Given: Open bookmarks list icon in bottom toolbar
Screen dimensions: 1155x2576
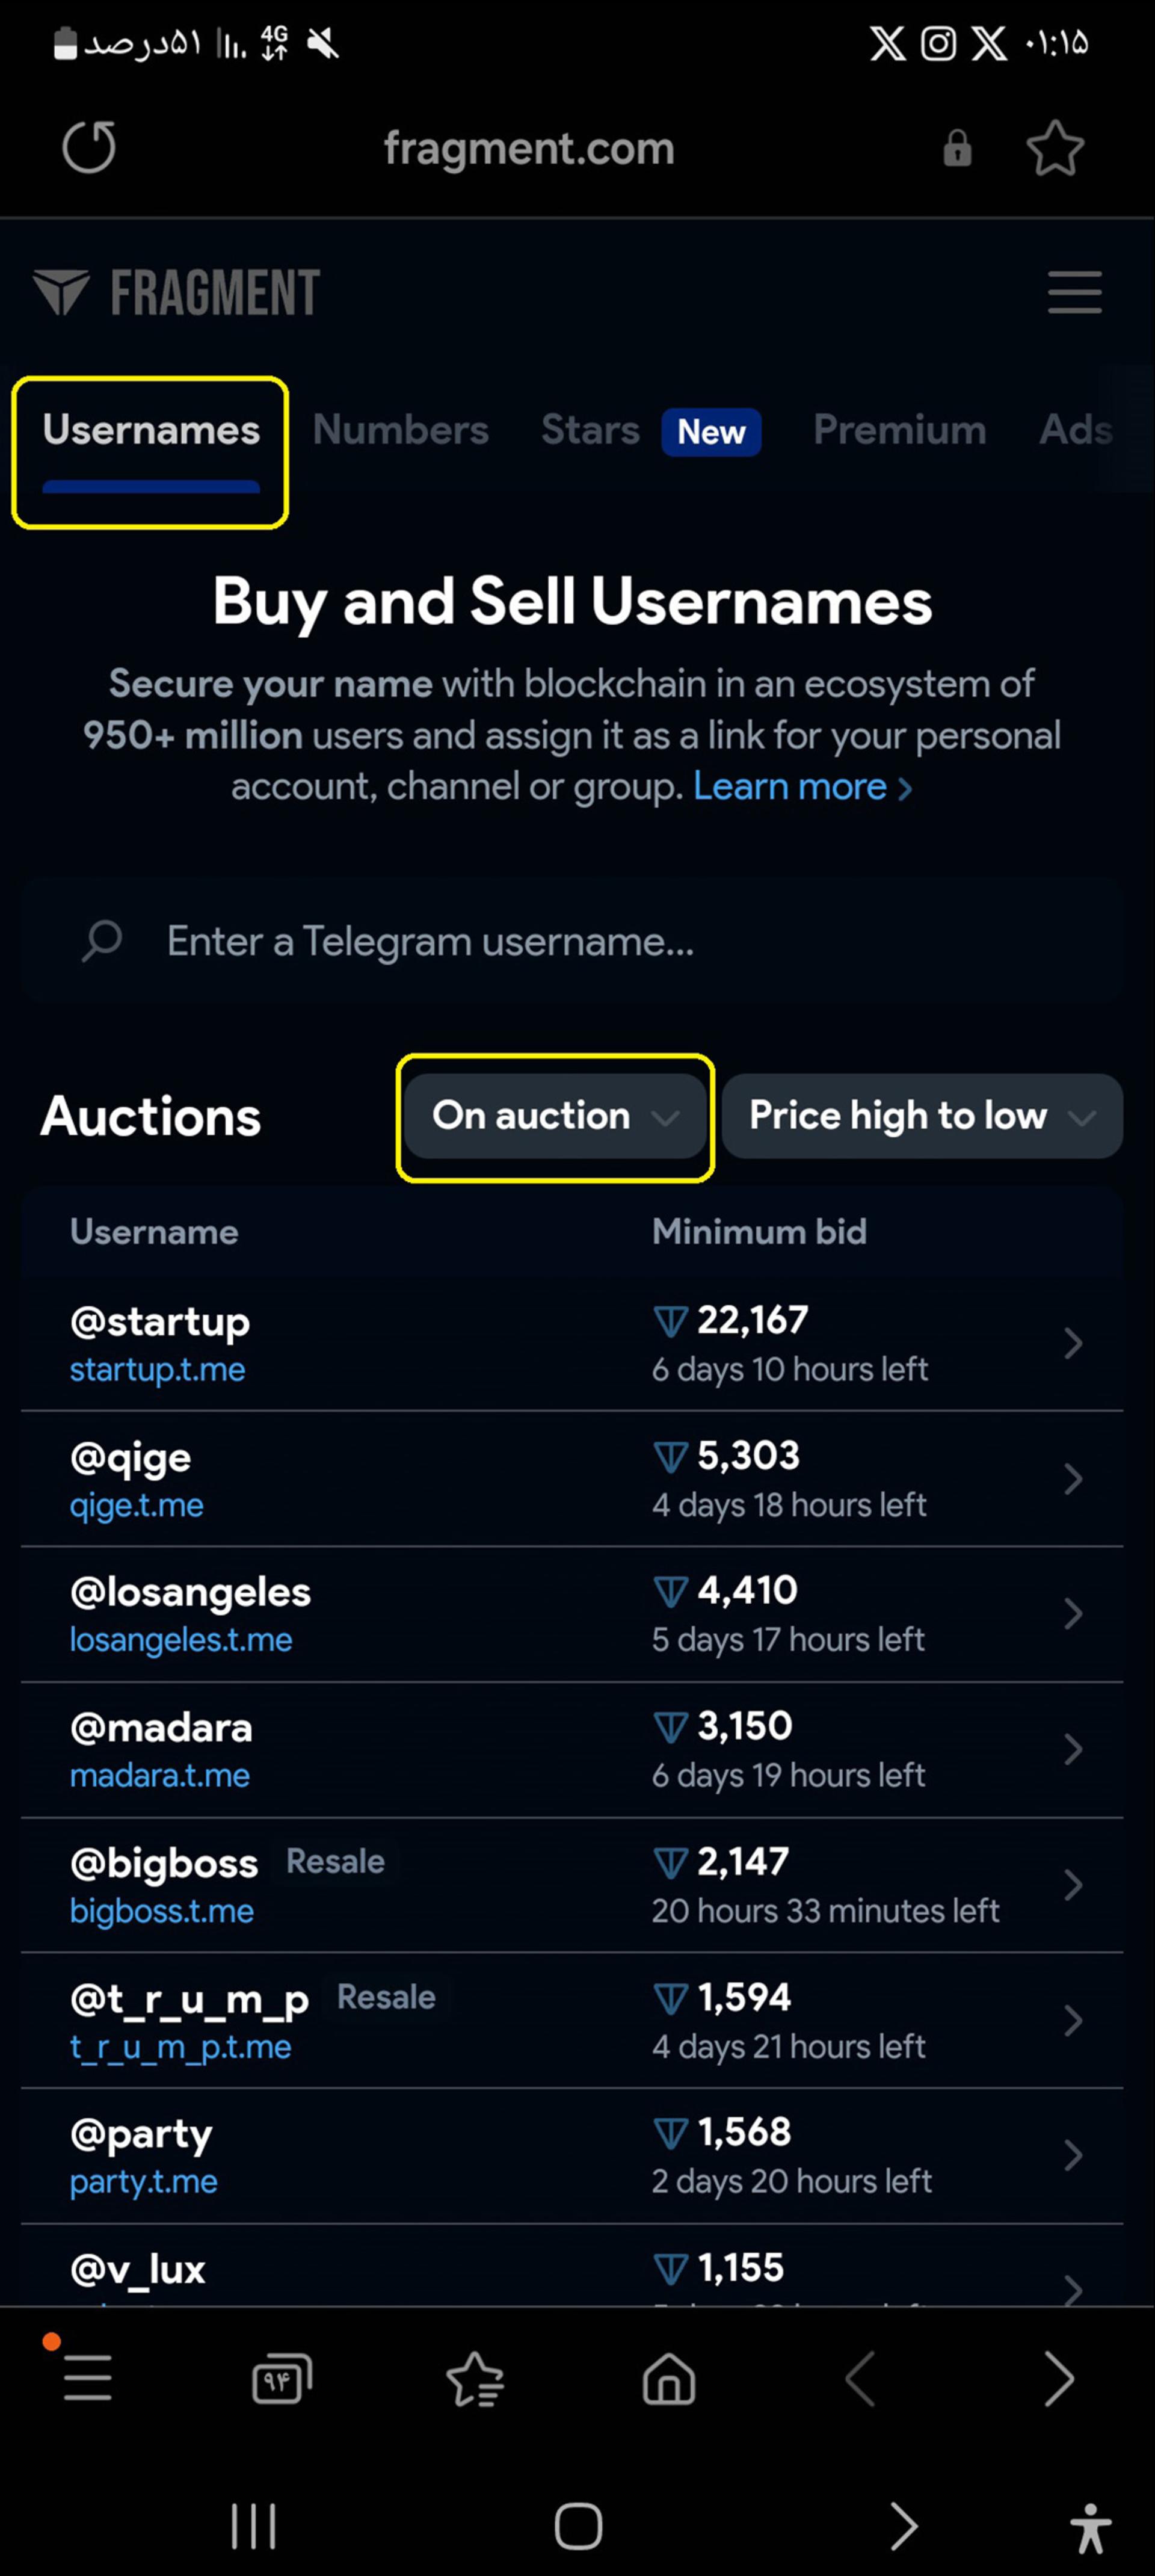Looking at the screenshot, I should (475, 2378).
